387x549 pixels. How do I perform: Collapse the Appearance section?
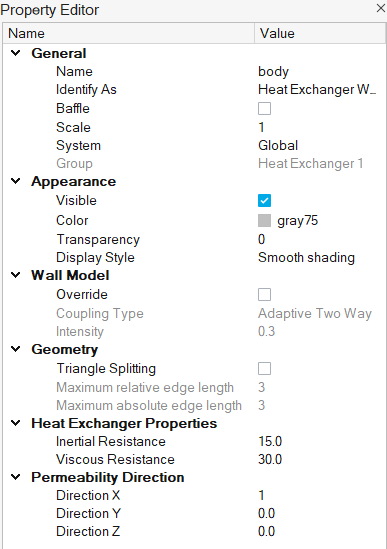pyautogui.click(x=16, y=181)
